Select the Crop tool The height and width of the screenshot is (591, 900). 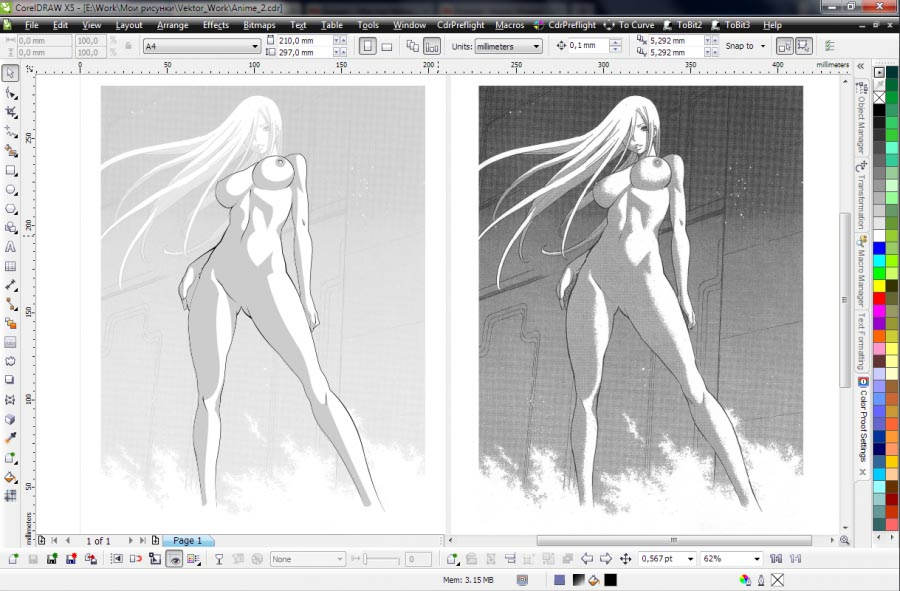(x=10, y=112)
